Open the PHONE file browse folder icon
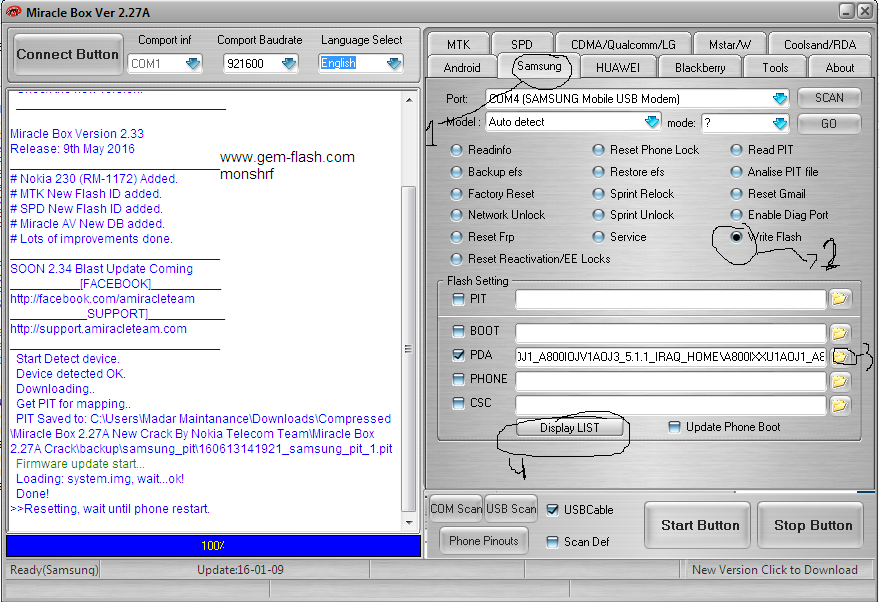The height and width of the screenshot is (614, 879). pos(839,381)
